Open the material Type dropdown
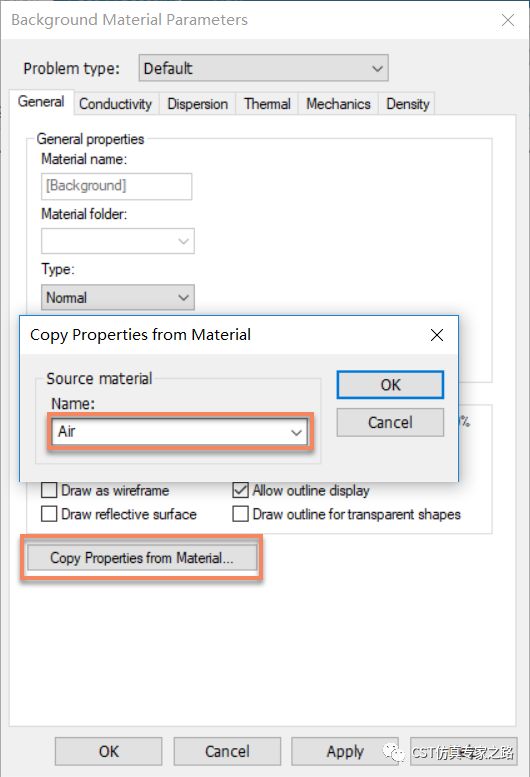 point(118,297)
